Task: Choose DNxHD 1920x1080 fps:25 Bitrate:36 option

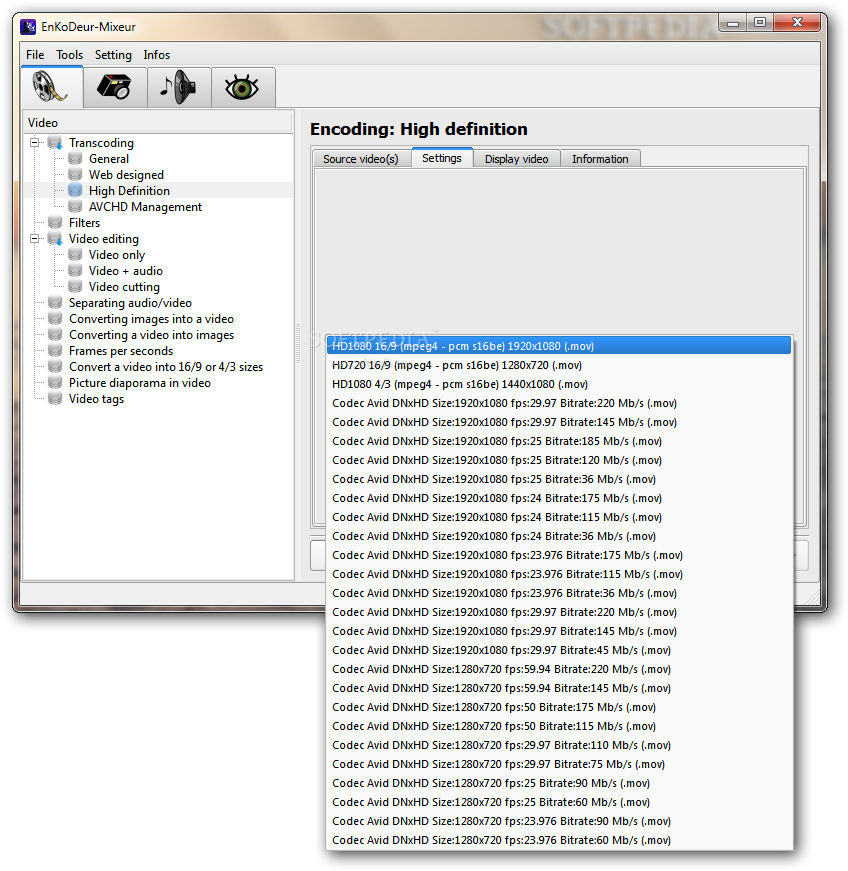Action: 559,479
